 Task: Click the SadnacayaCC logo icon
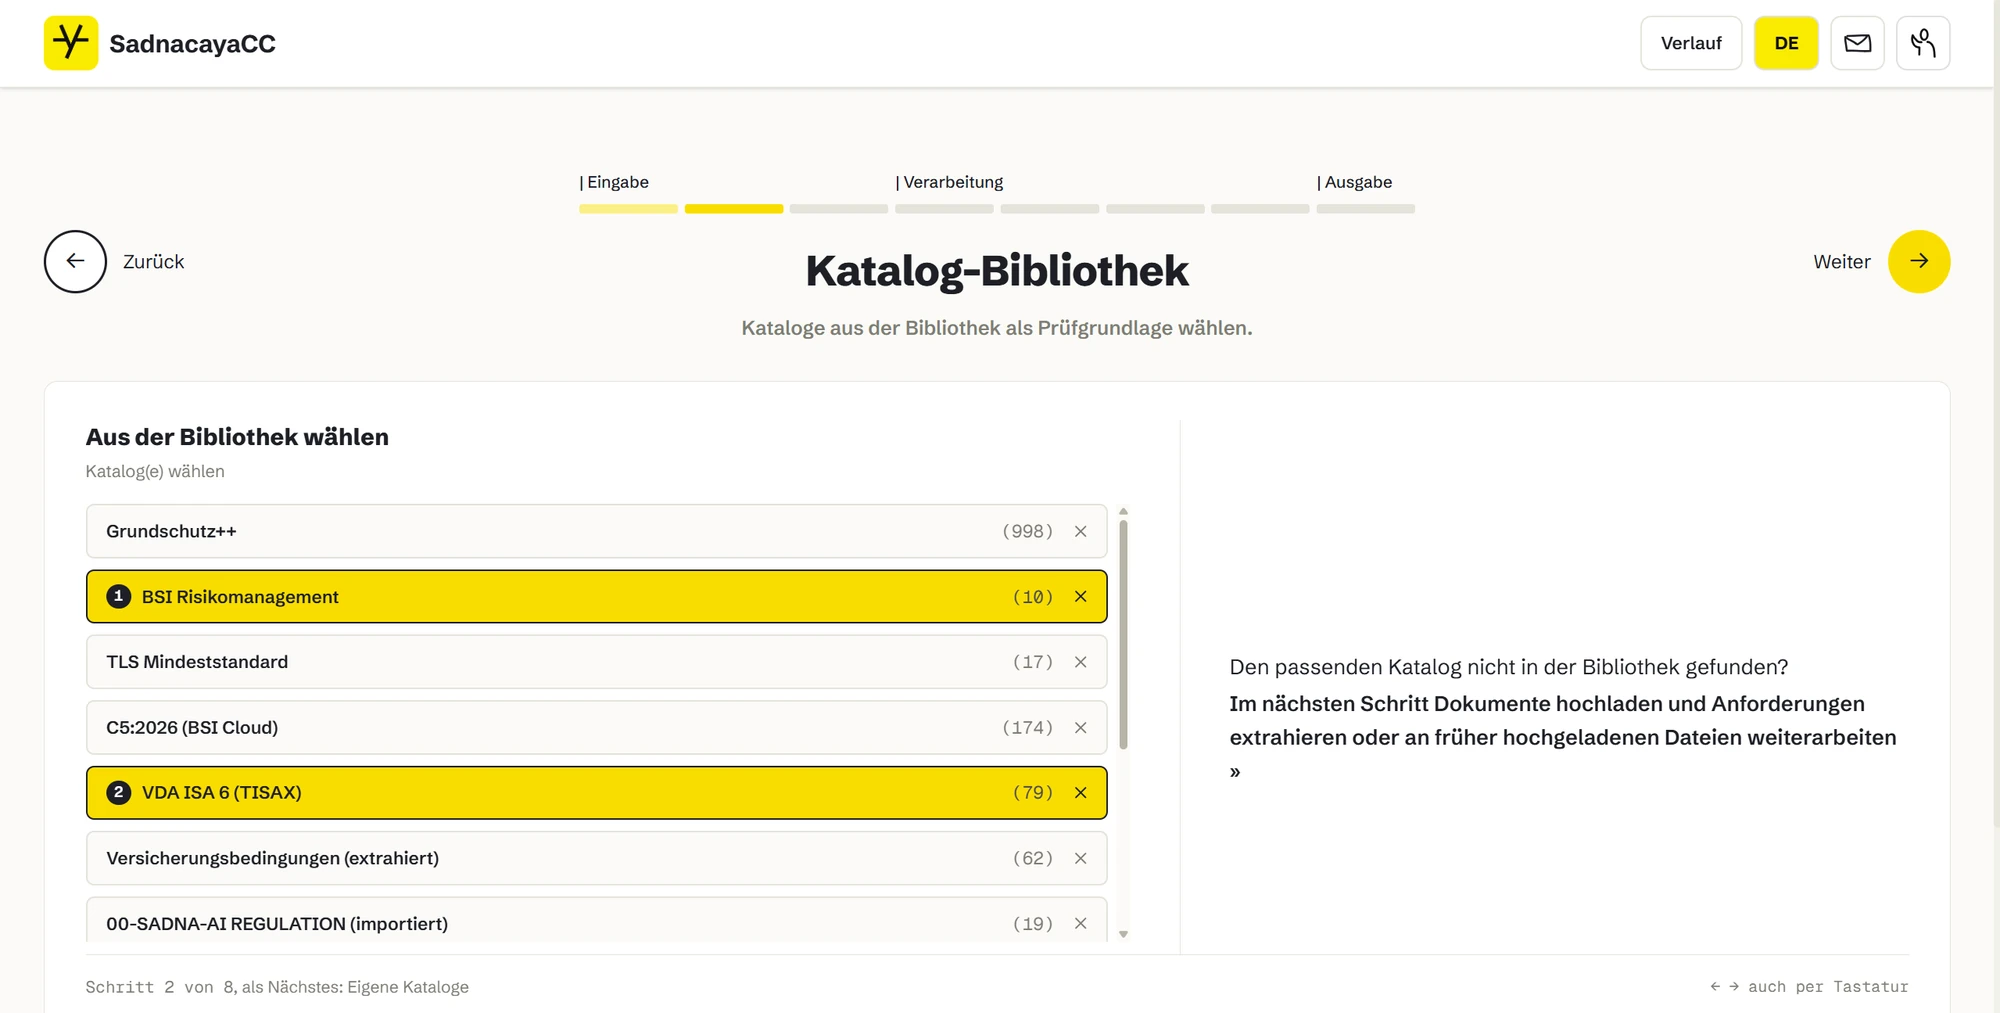[71, 43]
